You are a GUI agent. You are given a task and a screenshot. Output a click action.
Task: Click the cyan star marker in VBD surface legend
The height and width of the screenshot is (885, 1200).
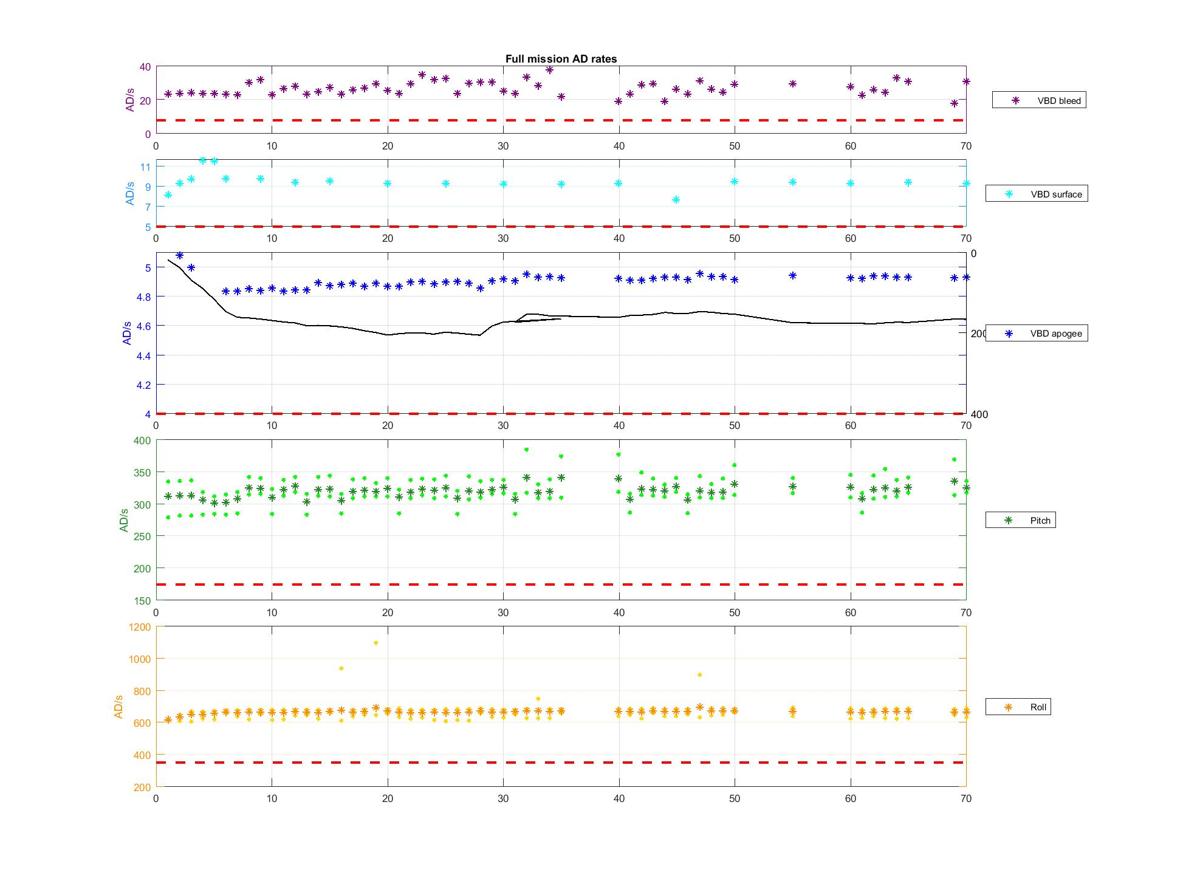pyautogui.click(x=1008, y=193)
